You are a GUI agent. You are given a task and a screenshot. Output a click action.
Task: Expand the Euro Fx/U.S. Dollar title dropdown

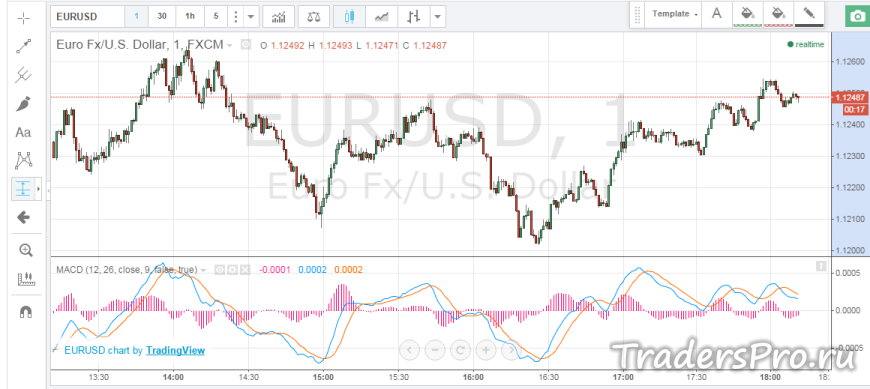[229, 46]
